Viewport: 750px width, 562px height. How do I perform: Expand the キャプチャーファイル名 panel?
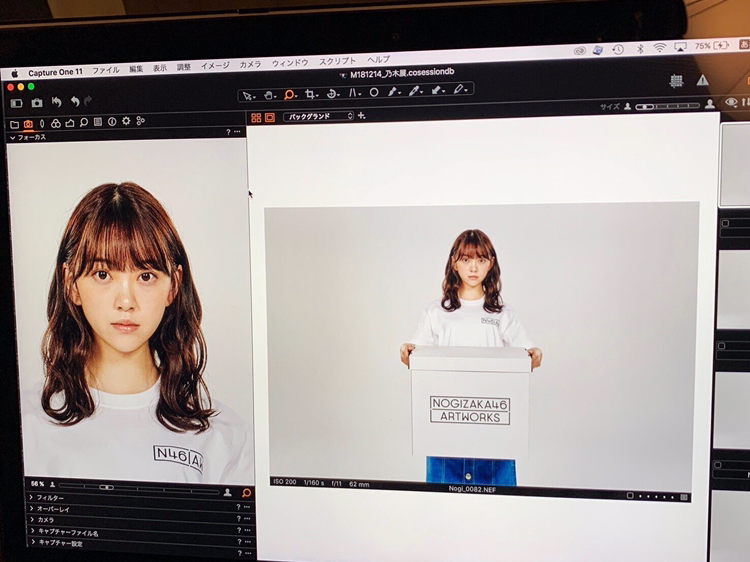coord(33,530)
